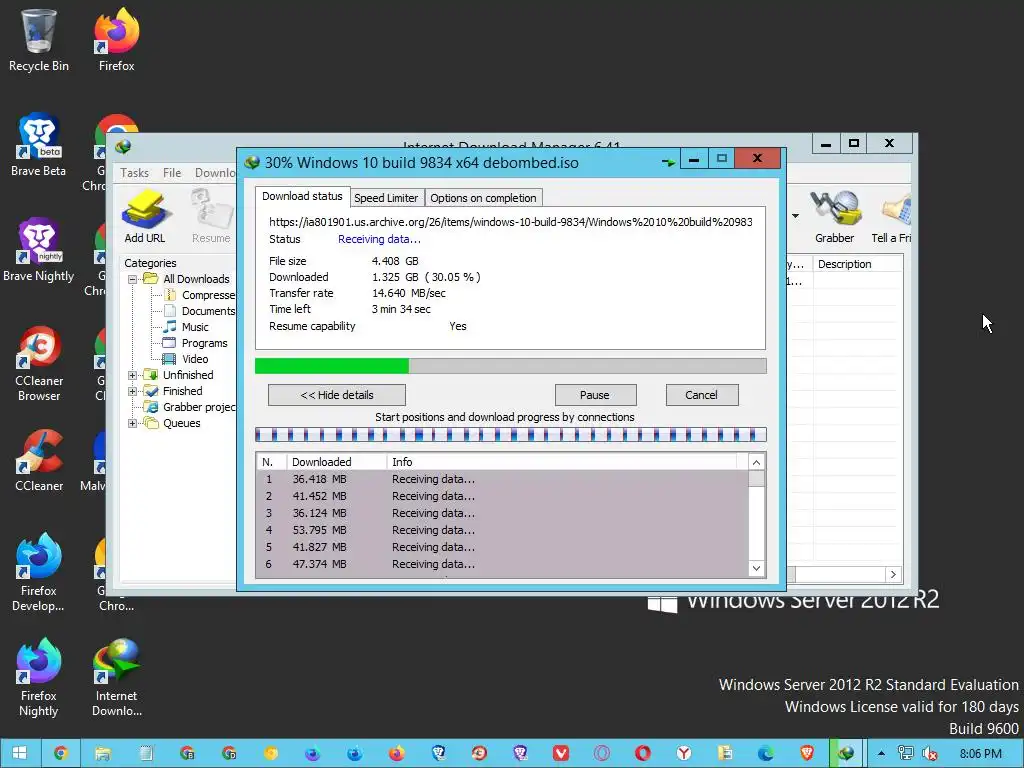
Task: Open the File menu in IDM
Action: [172, 172]
